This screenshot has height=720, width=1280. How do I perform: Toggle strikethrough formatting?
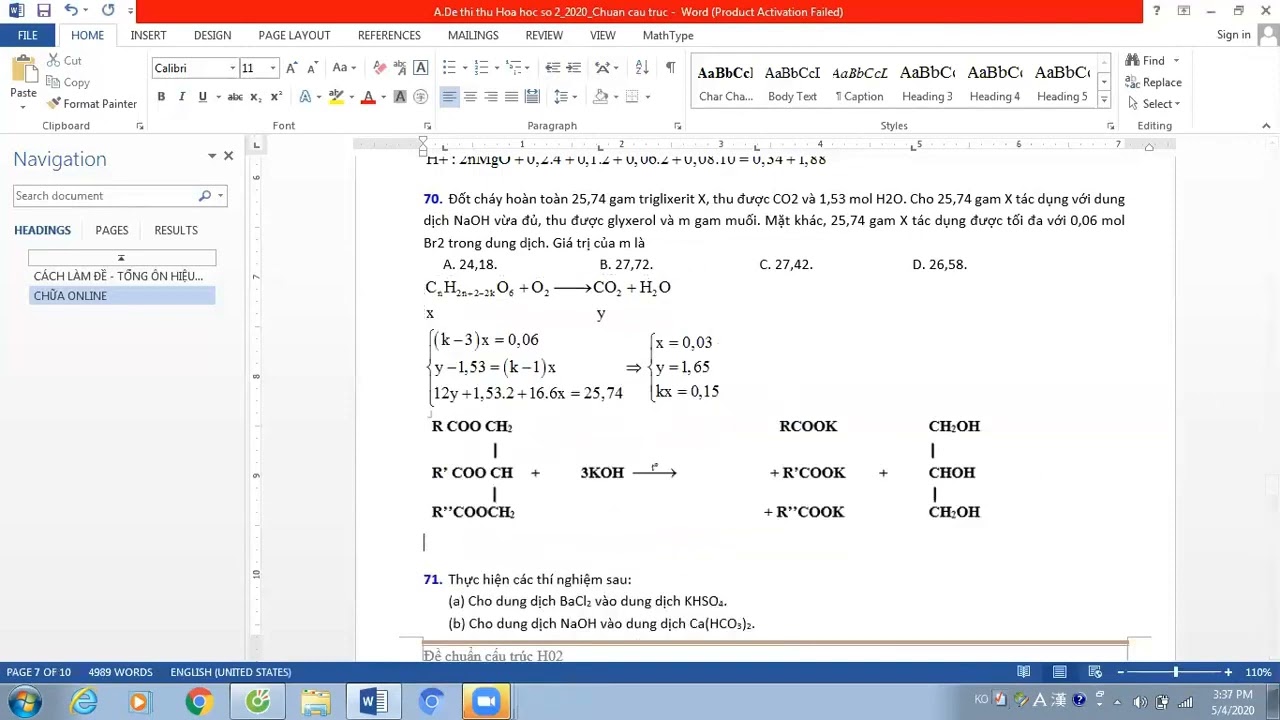click(235, 97)
